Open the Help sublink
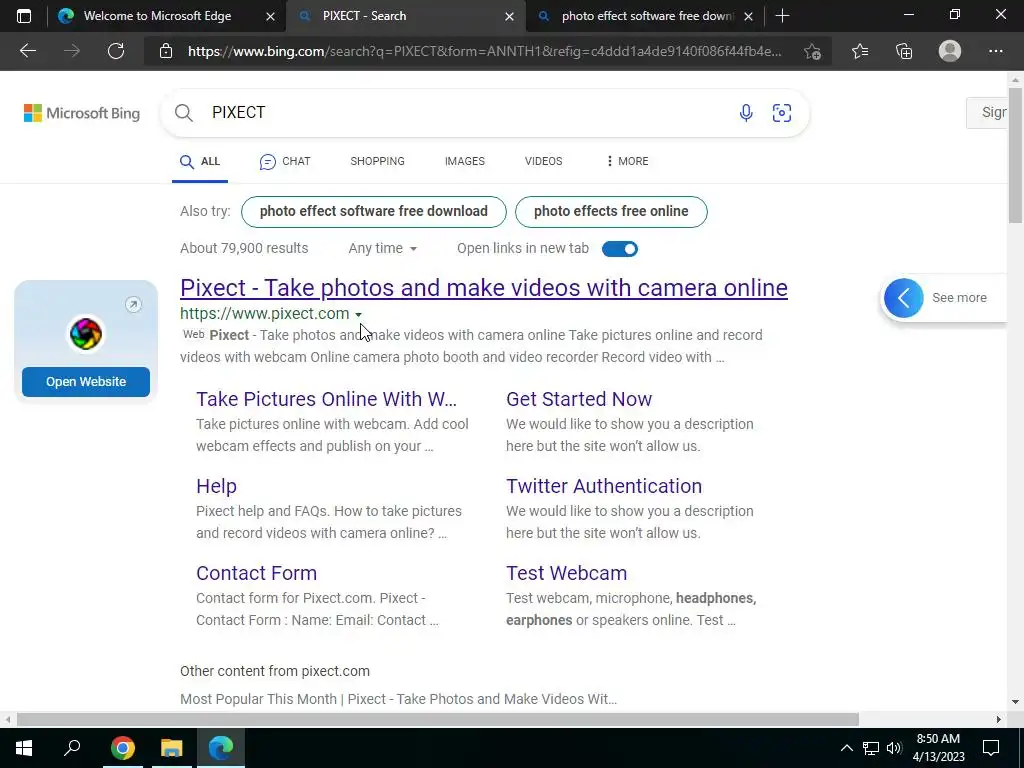Screen dimensions: 1024x768 216,486
